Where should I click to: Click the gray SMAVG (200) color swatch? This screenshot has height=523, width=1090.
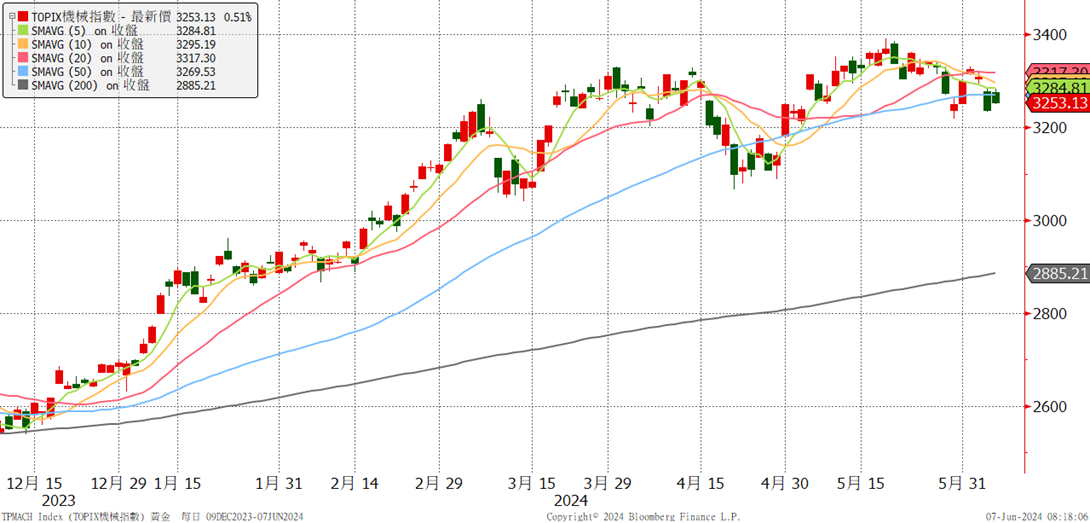pyautogui.click(x=24, y=86)
